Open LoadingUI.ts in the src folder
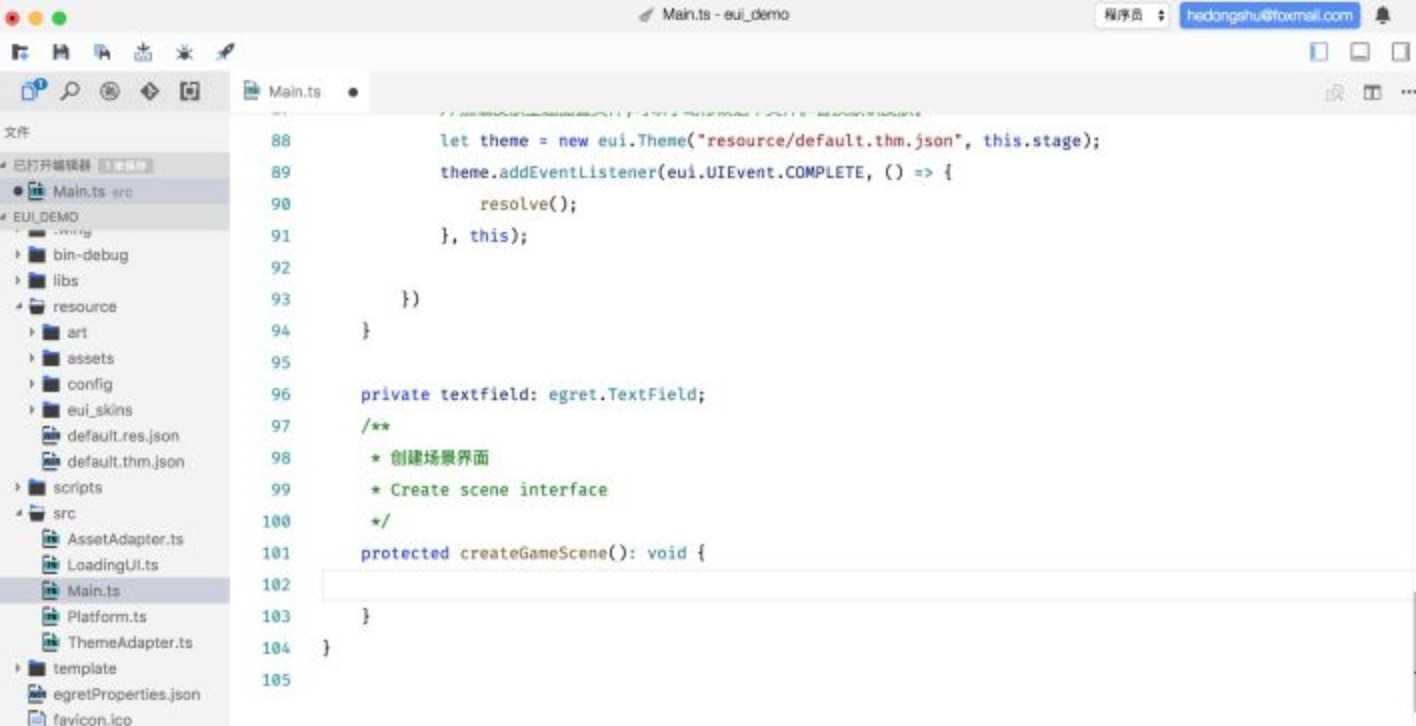The height and width of the screenshot is (726, 1416). [x=115, y=565]
